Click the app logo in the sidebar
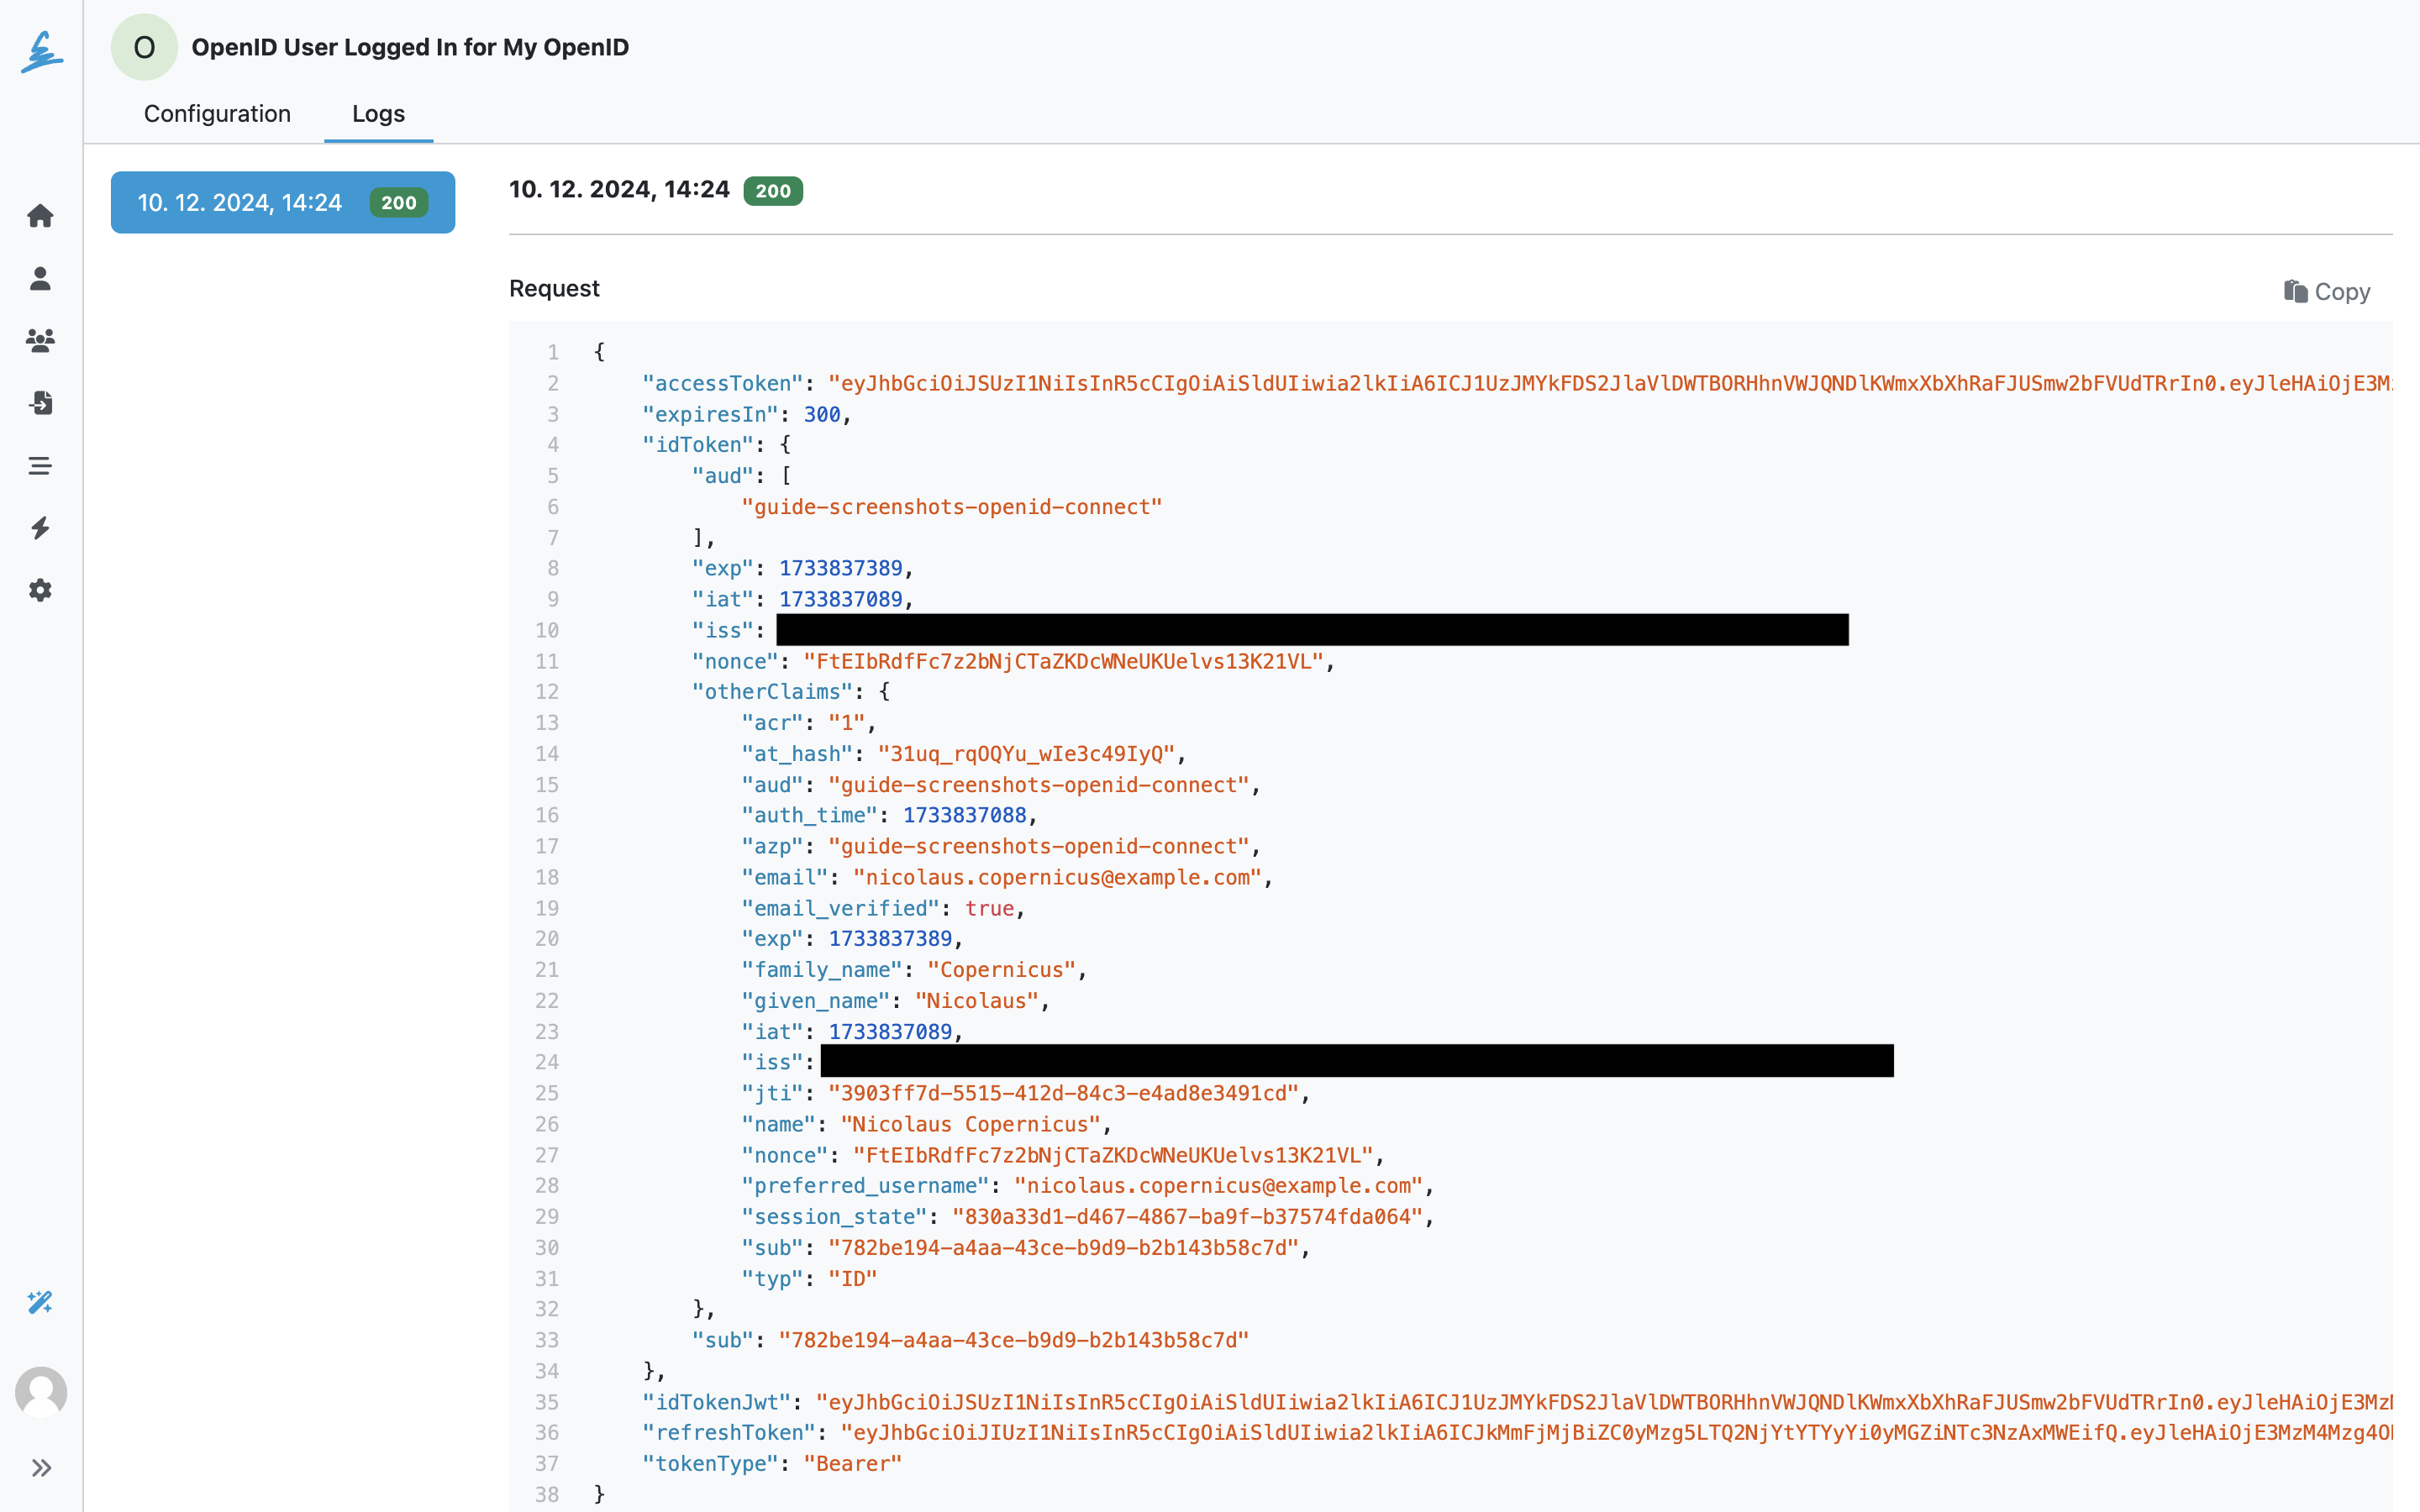The width and height of the screenshot is (2420, 1512). click(42, 51)
